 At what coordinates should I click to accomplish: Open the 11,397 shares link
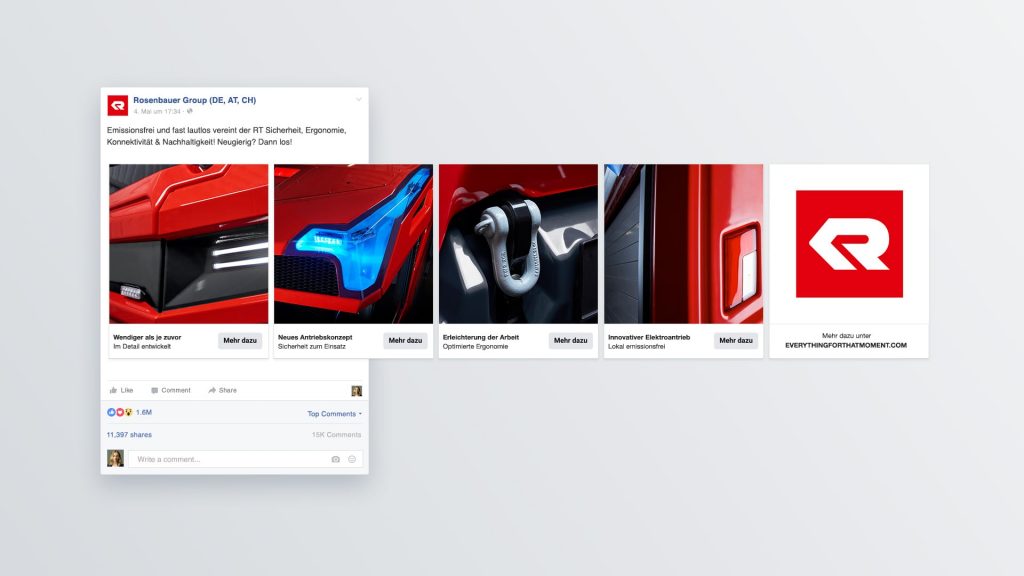point(129,435)
